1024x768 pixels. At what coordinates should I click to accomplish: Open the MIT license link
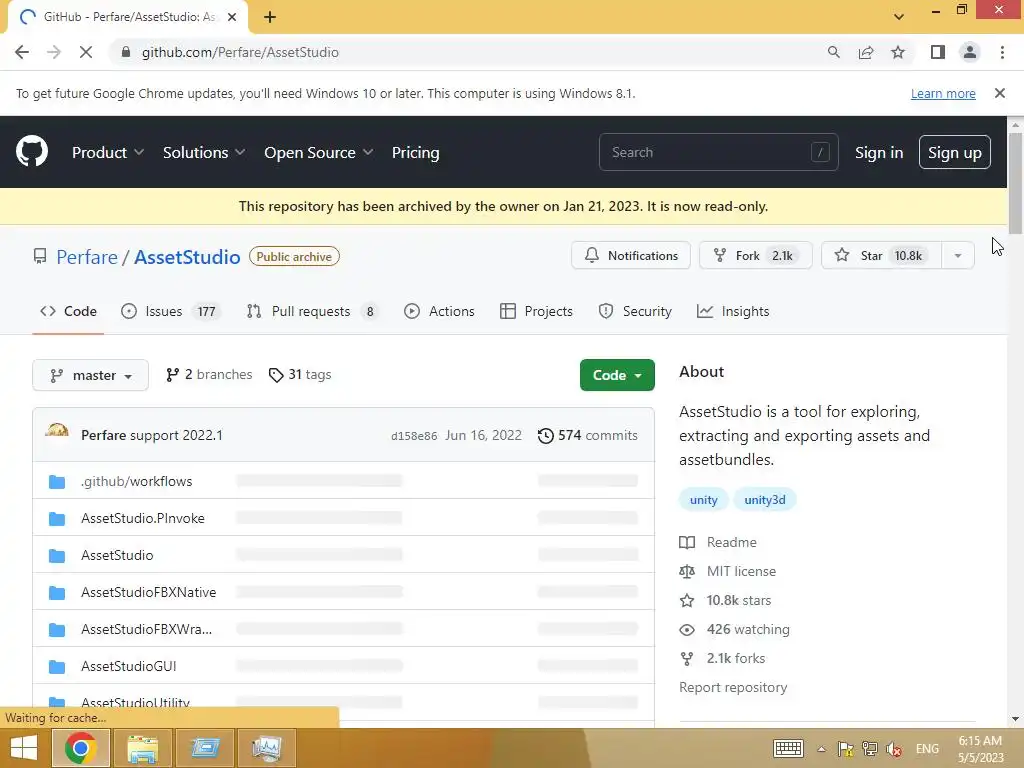click(728, 571)
